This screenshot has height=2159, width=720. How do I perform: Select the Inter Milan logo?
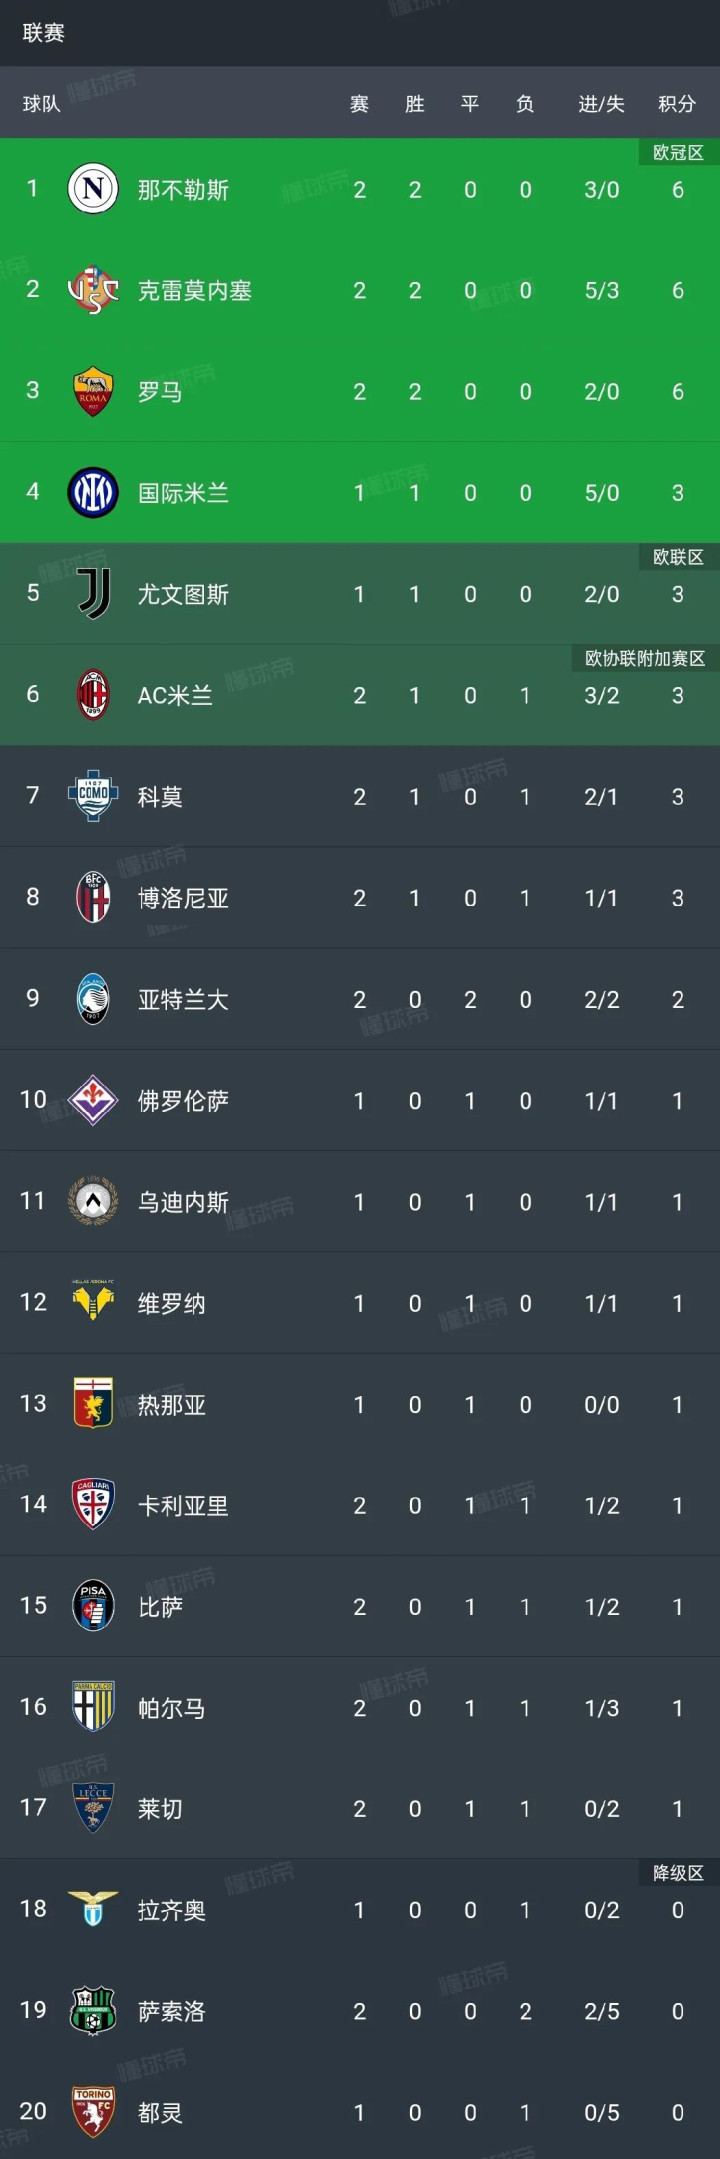click(93, 492)
